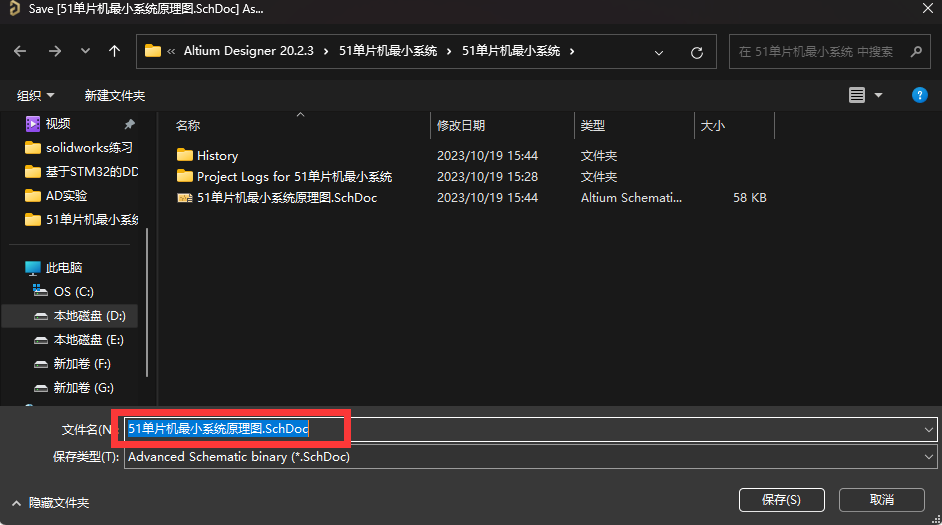Click the Forward navigation arrow
The width and height of the screenshot is (942, 525).
(54, 51)
